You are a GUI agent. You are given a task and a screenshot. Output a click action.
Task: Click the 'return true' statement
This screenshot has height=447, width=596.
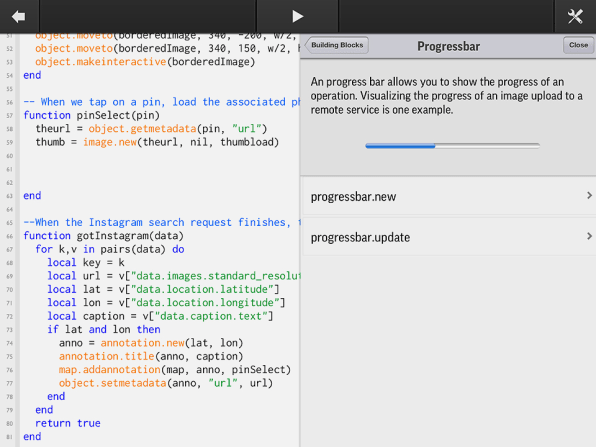pyautogui.click(x=68, y=423)
